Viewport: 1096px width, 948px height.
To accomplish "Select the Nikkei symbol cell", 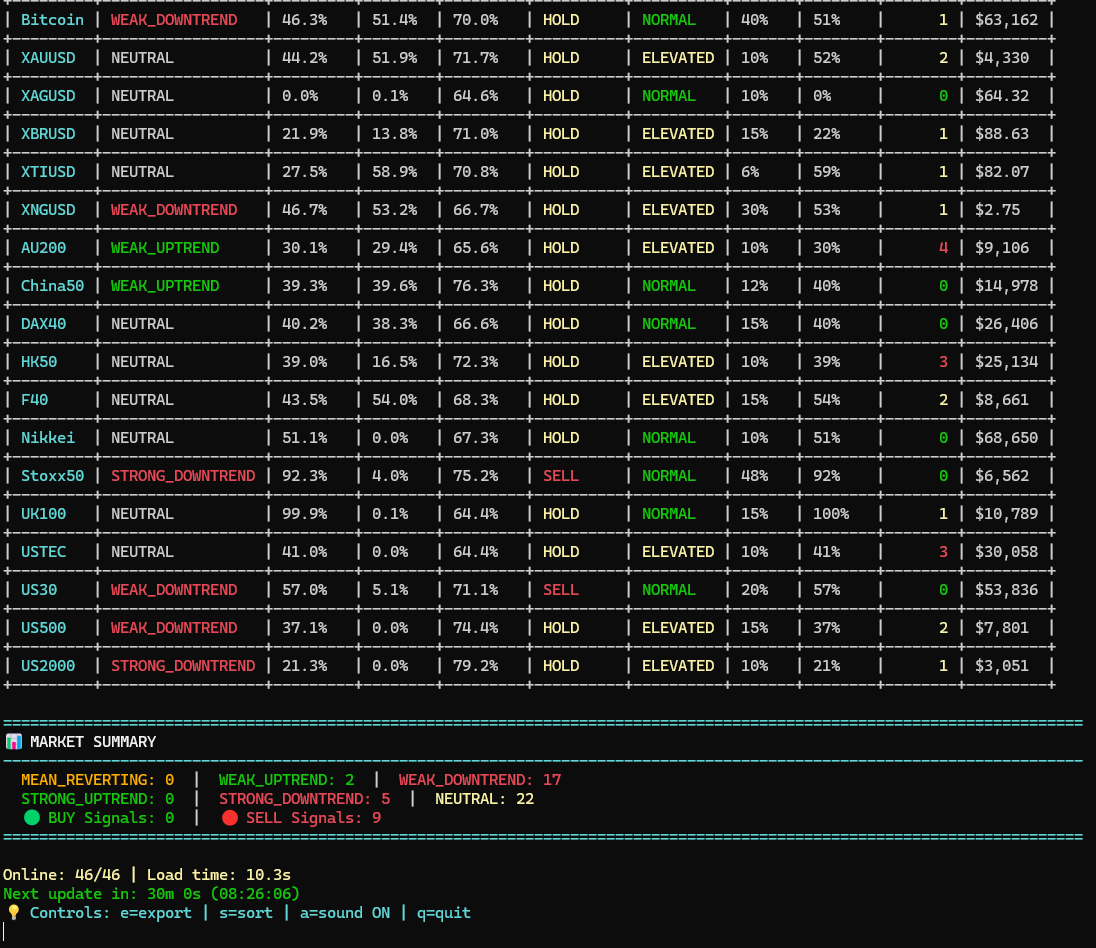I will click(x=48, y=438).
